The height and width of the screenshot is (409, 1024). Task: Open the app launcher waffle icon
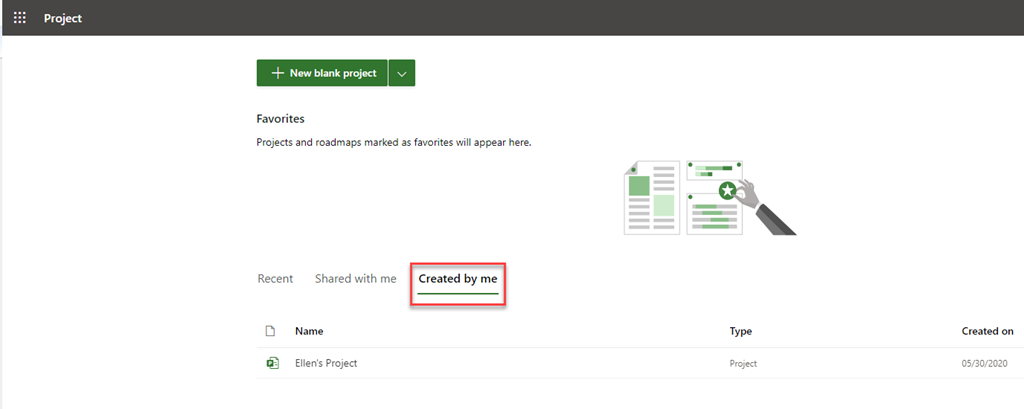pos(20,18)
